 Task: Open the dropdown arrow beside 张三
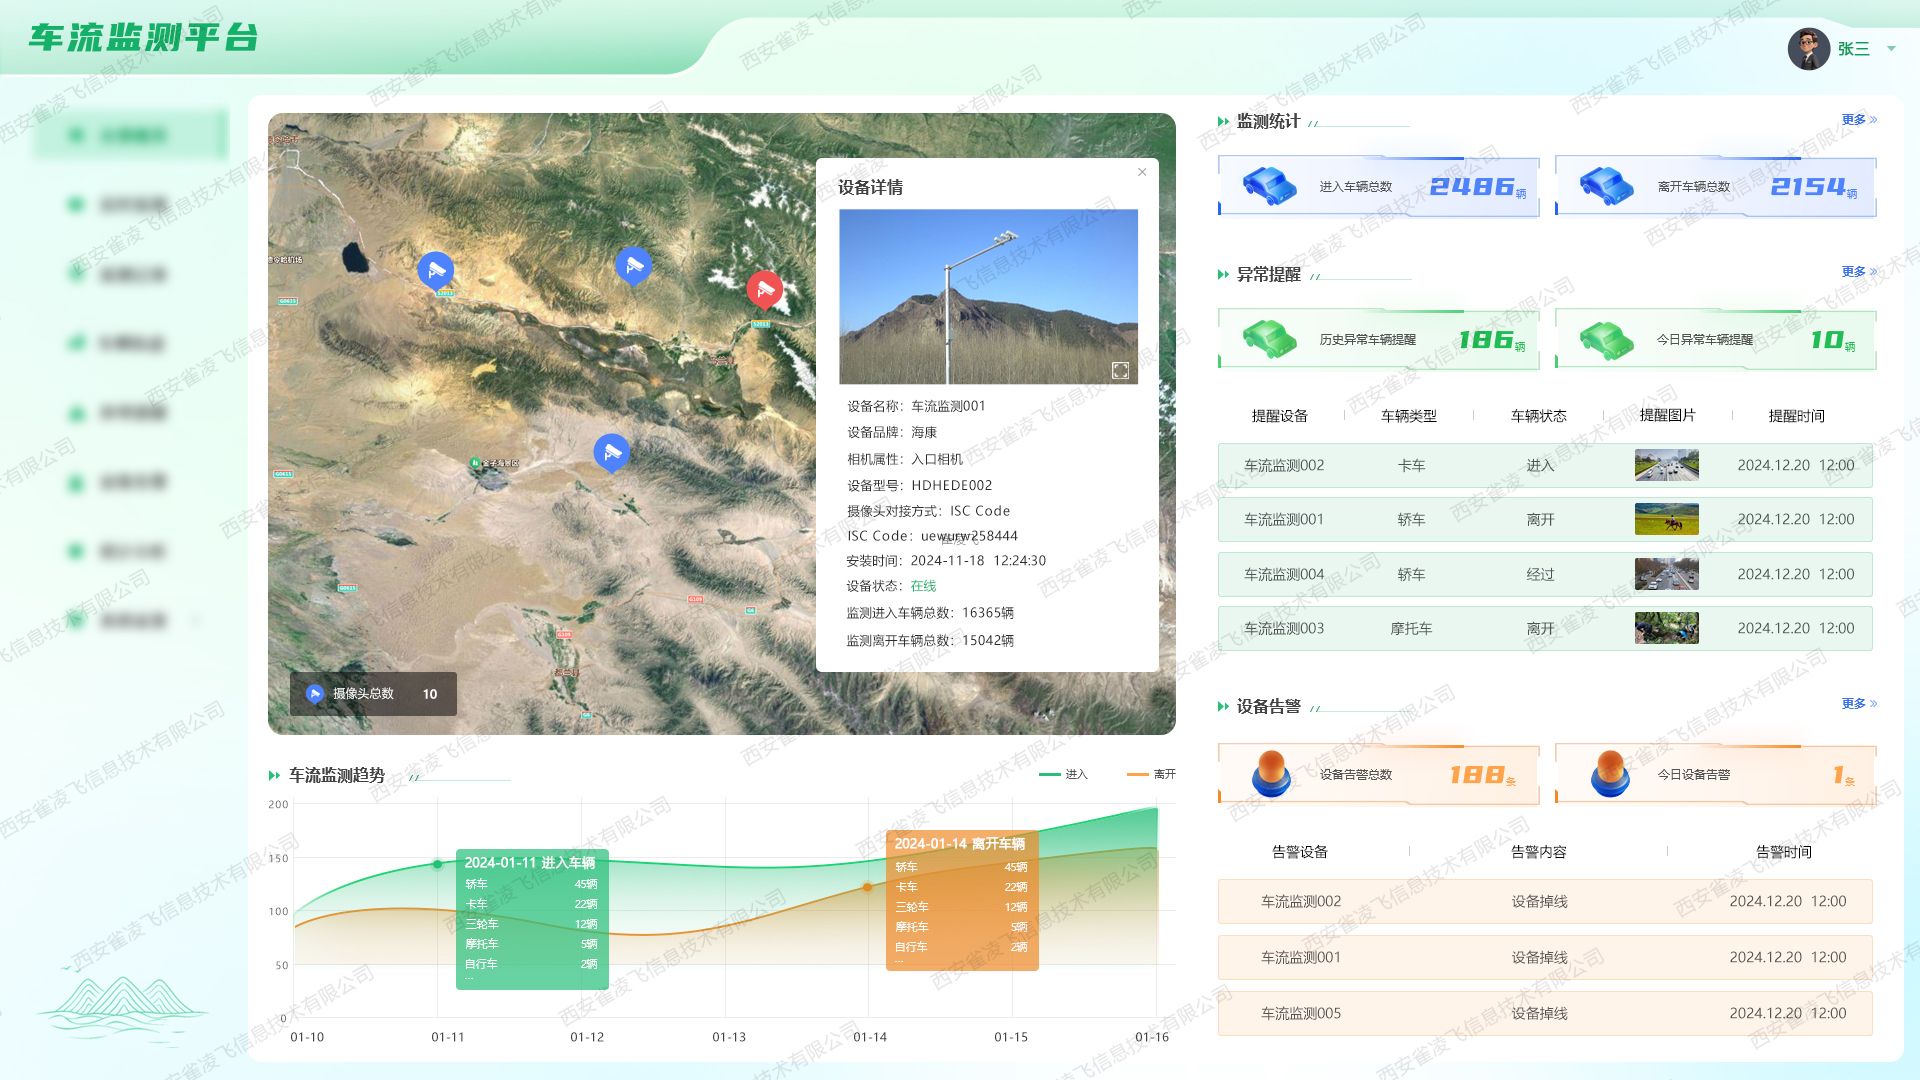(1891, 48)
